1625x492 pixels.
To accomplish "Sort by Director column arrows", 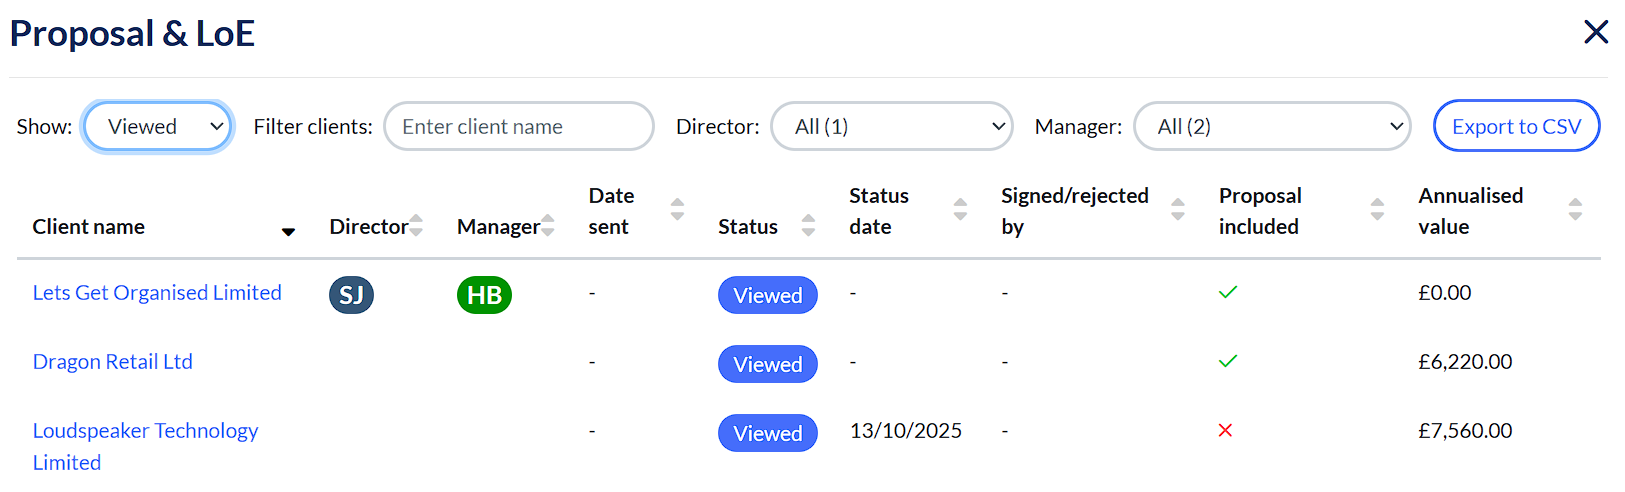I will 416,225.
